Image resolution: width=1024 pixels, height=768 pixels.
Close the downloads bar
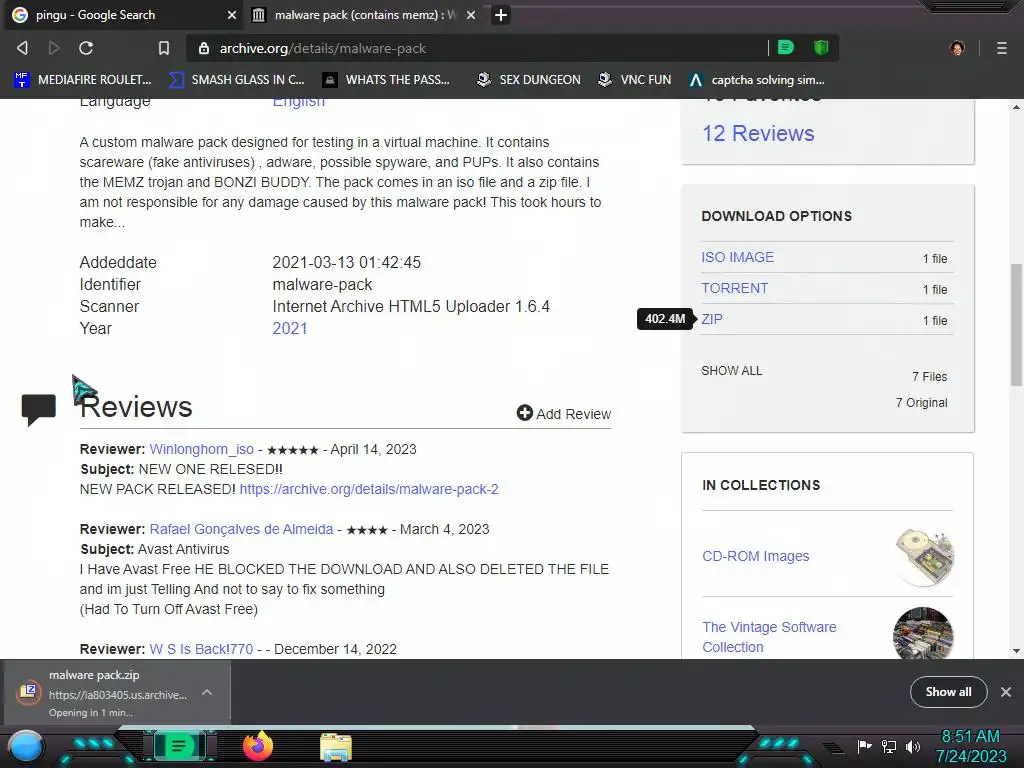tap(1006, 692)
